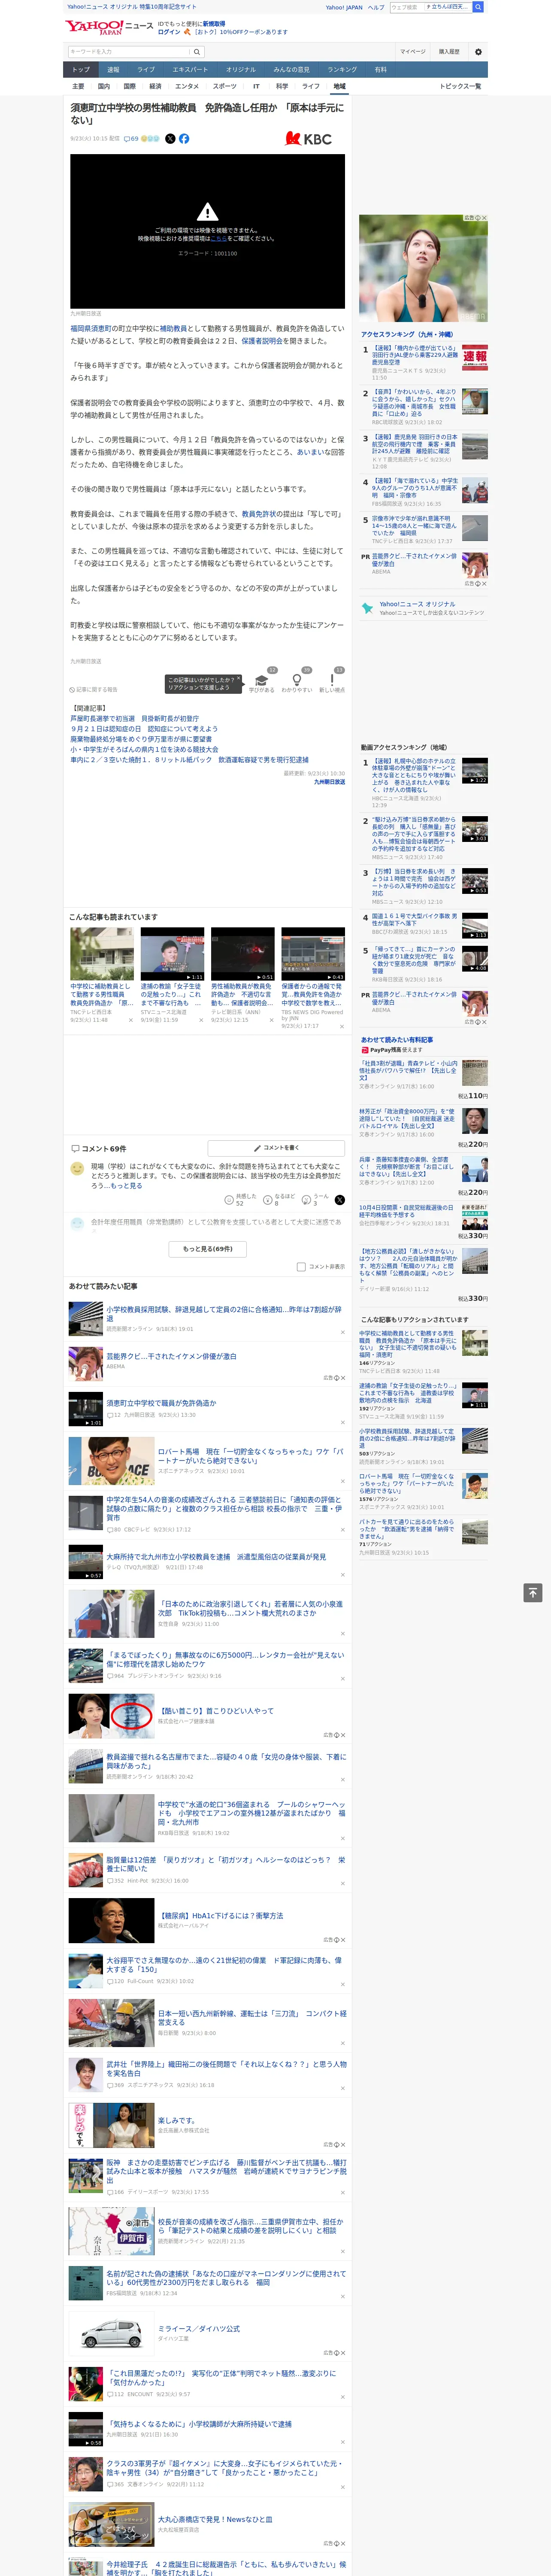The height and width of the screenshot is (2576, 551).
Task: Open the ライブ tab in dark nav bar
Action: click(146, 70)
